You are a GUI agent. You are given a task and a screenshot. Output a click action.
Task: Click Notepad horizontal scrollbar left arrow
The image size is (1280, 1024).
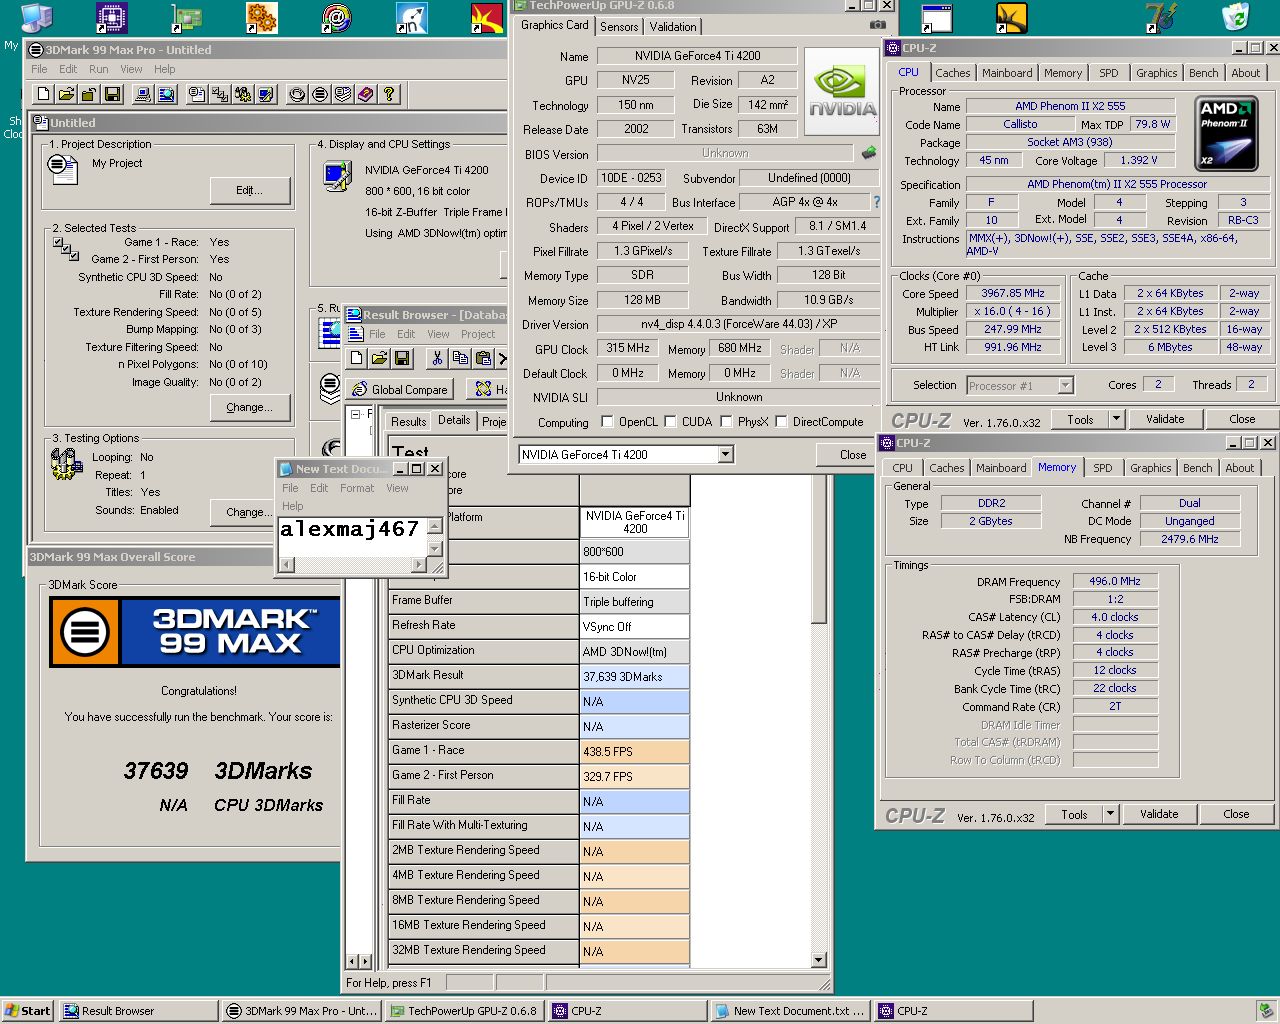[286, 565]
